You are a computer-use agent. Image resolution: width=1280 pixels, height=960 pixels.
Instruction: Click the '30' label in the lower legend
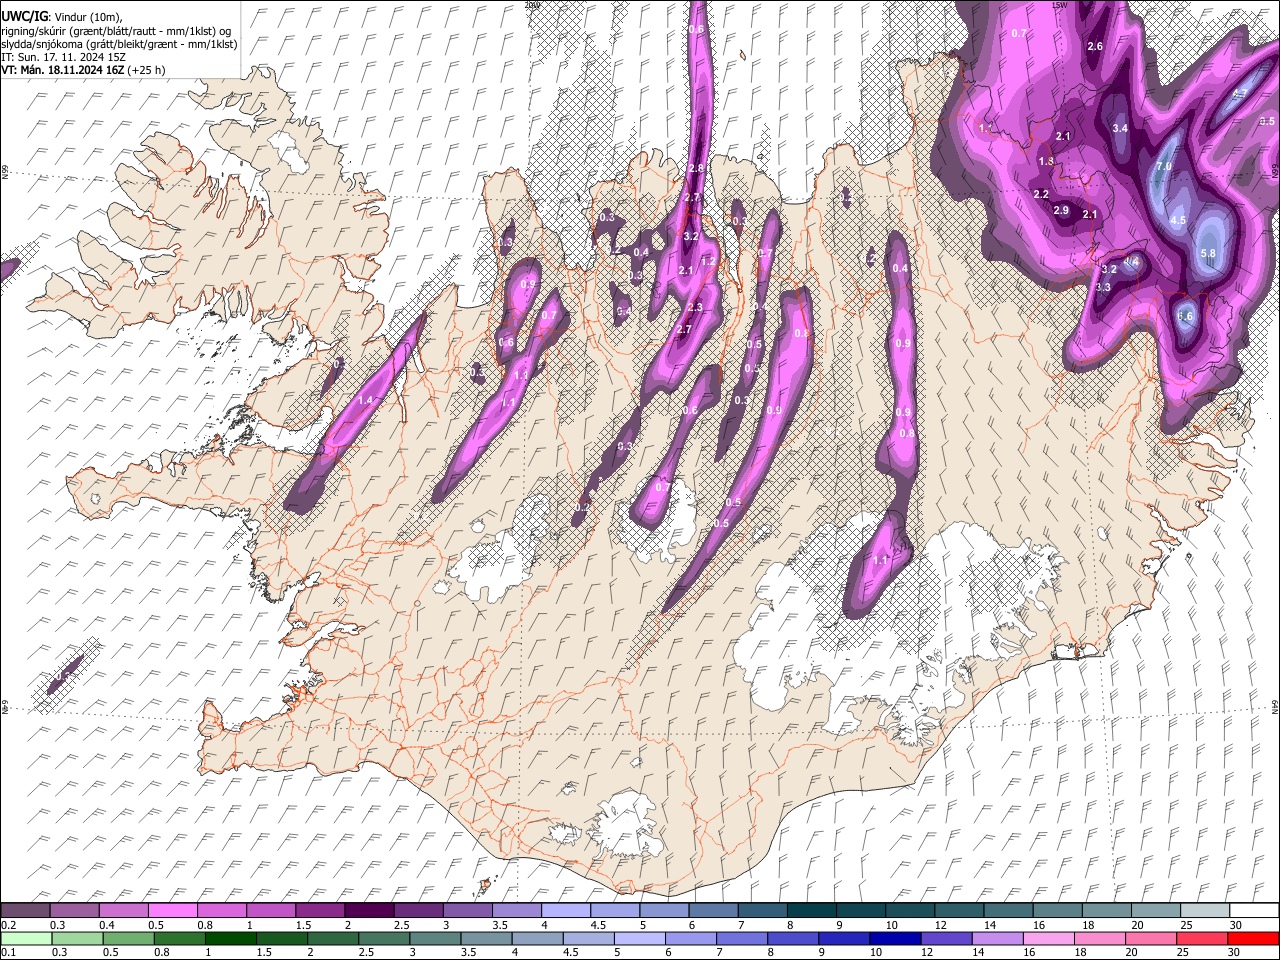[1234, 952]
